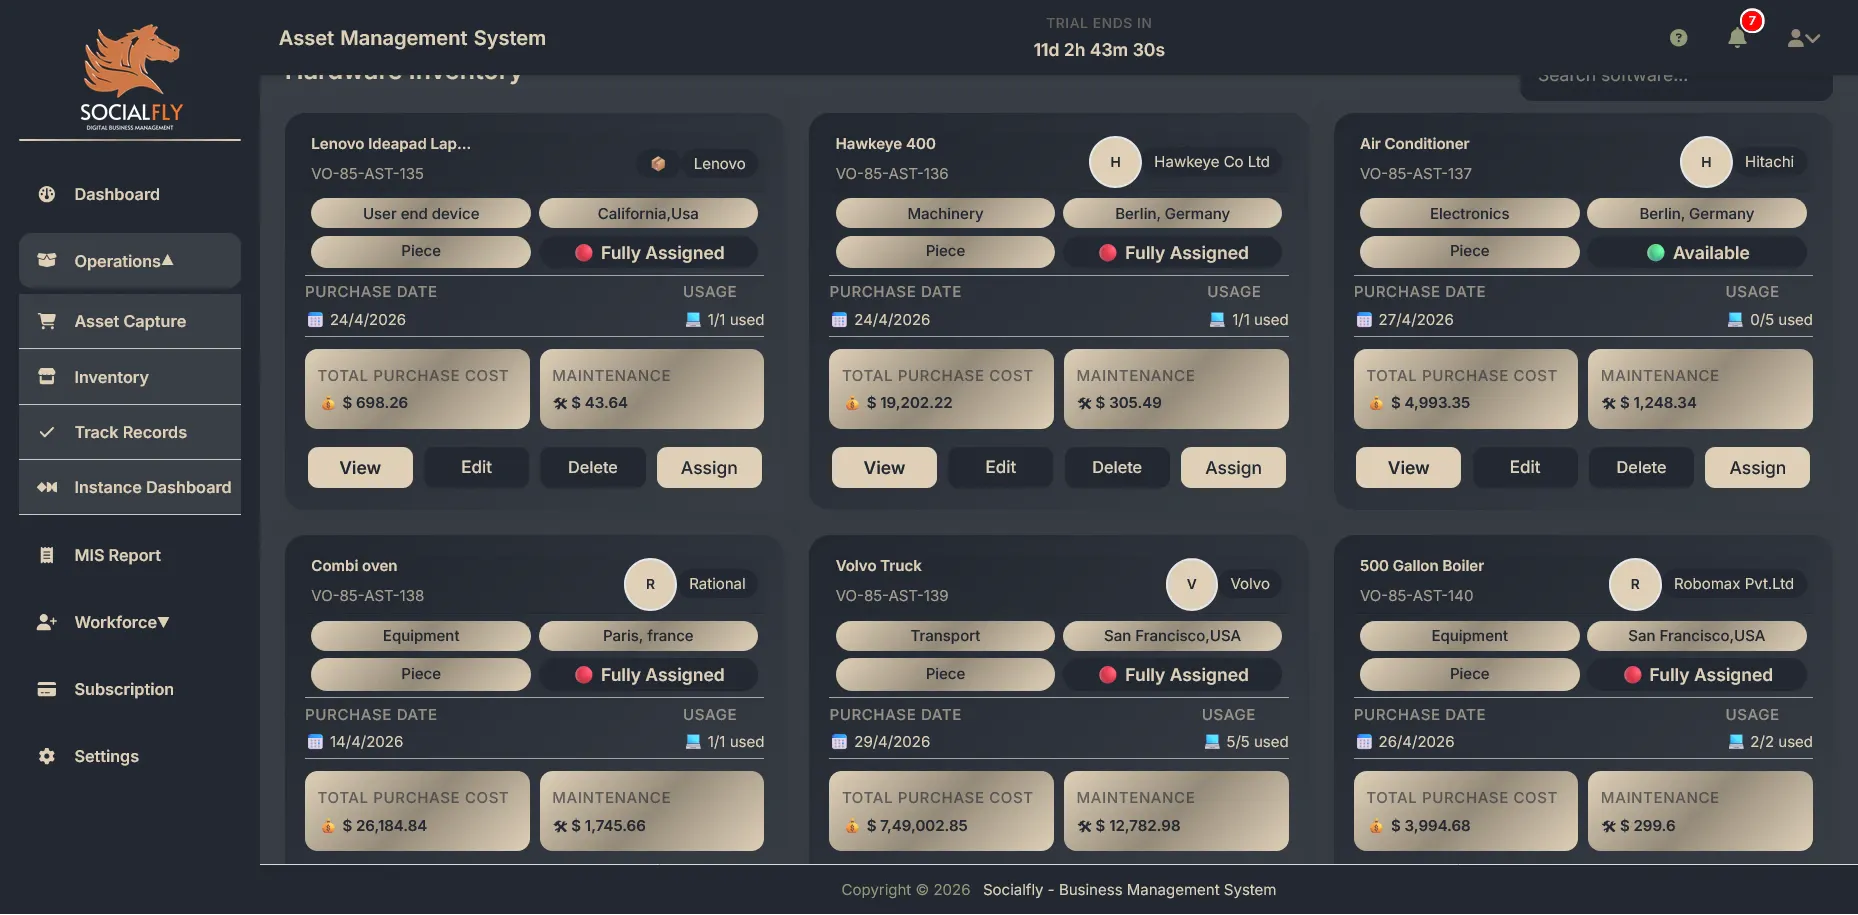Click calendar icon beside 24/4/2026 on Lenovo card

(x=315, y=320)
